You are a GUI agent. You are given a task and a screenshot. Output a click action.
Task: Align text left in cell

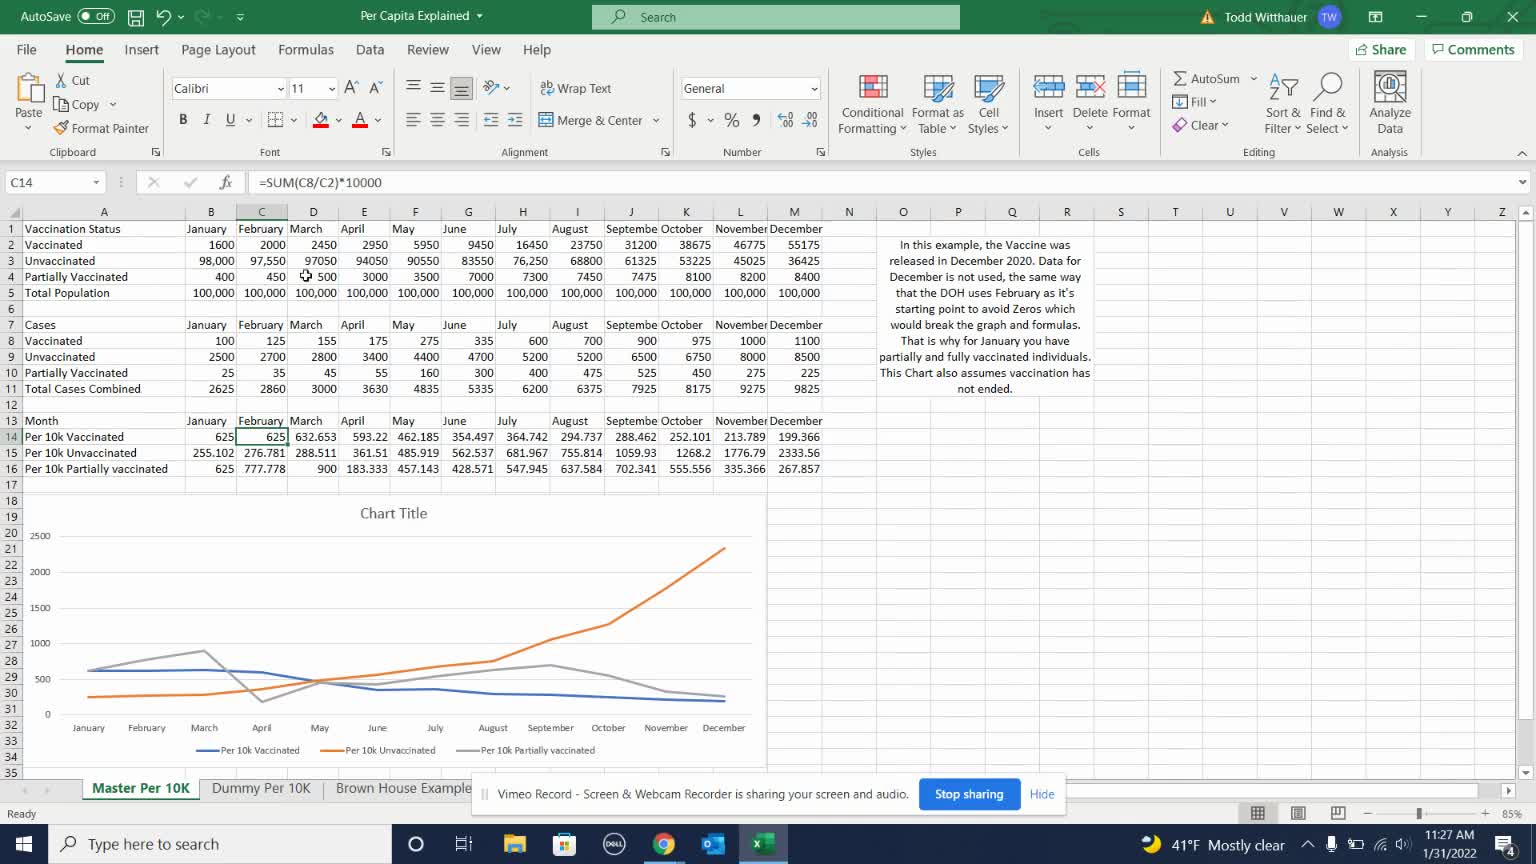point(413,120)
